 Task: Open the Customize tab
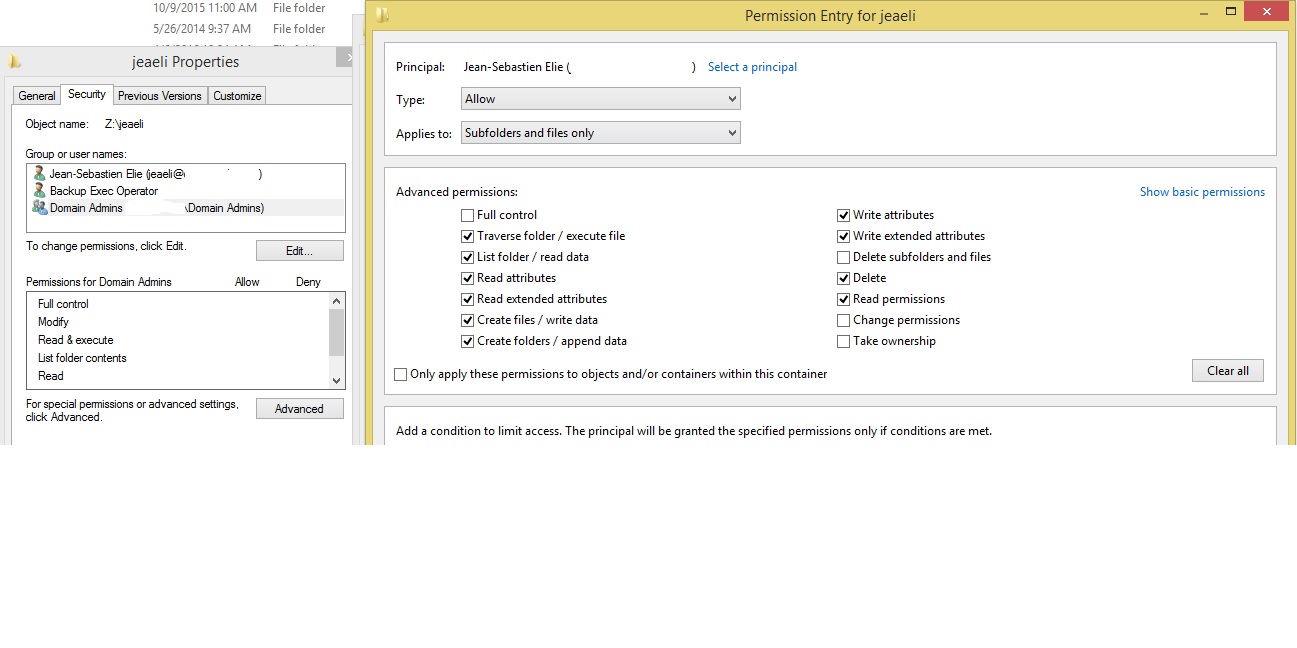(236, 95)
